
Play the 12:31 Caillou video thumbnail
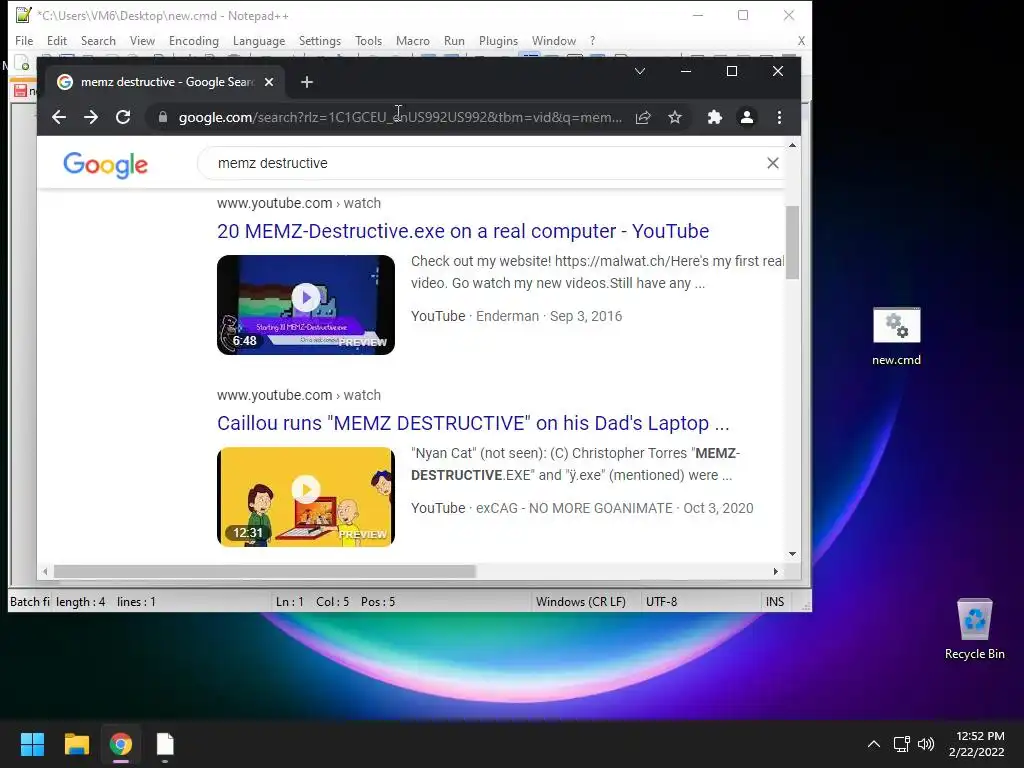(x=306, y=497)
